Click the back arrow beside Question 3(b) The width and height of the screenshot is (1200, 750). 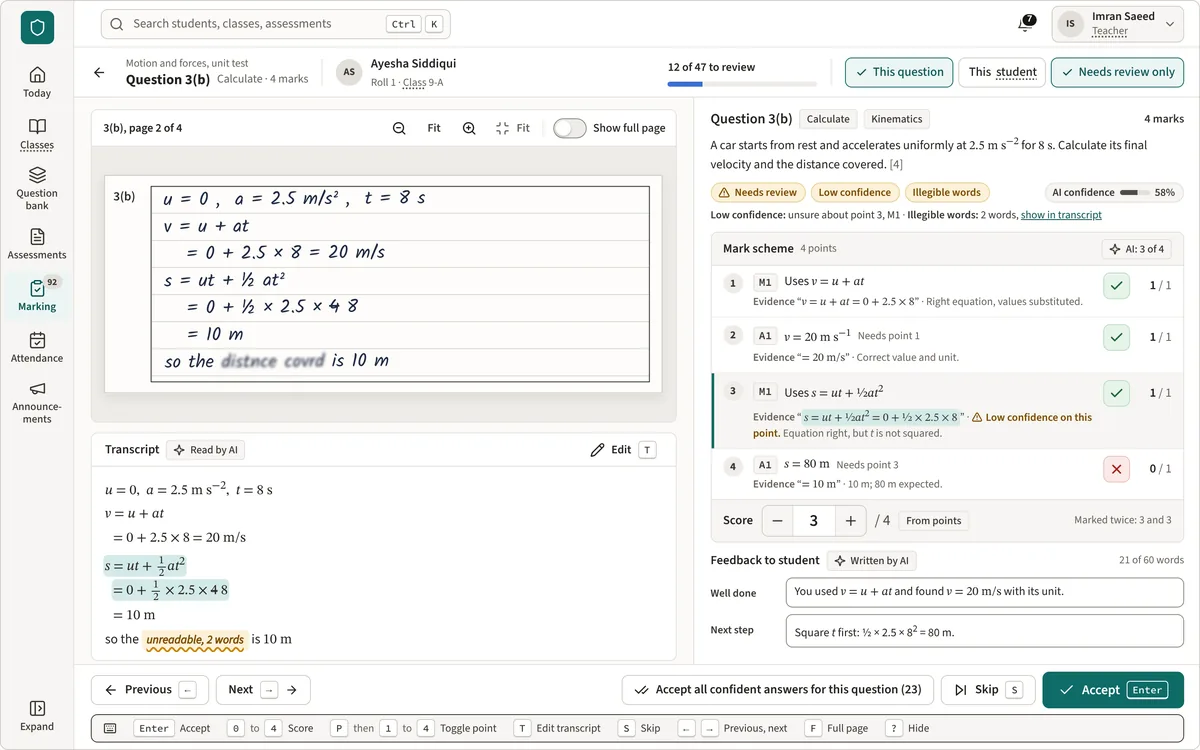click(99, 72)
